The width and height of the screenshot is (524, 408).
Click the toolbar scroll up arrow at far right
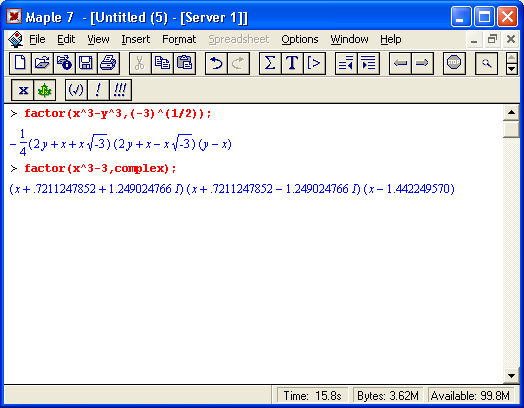click(x=512, y=57)
